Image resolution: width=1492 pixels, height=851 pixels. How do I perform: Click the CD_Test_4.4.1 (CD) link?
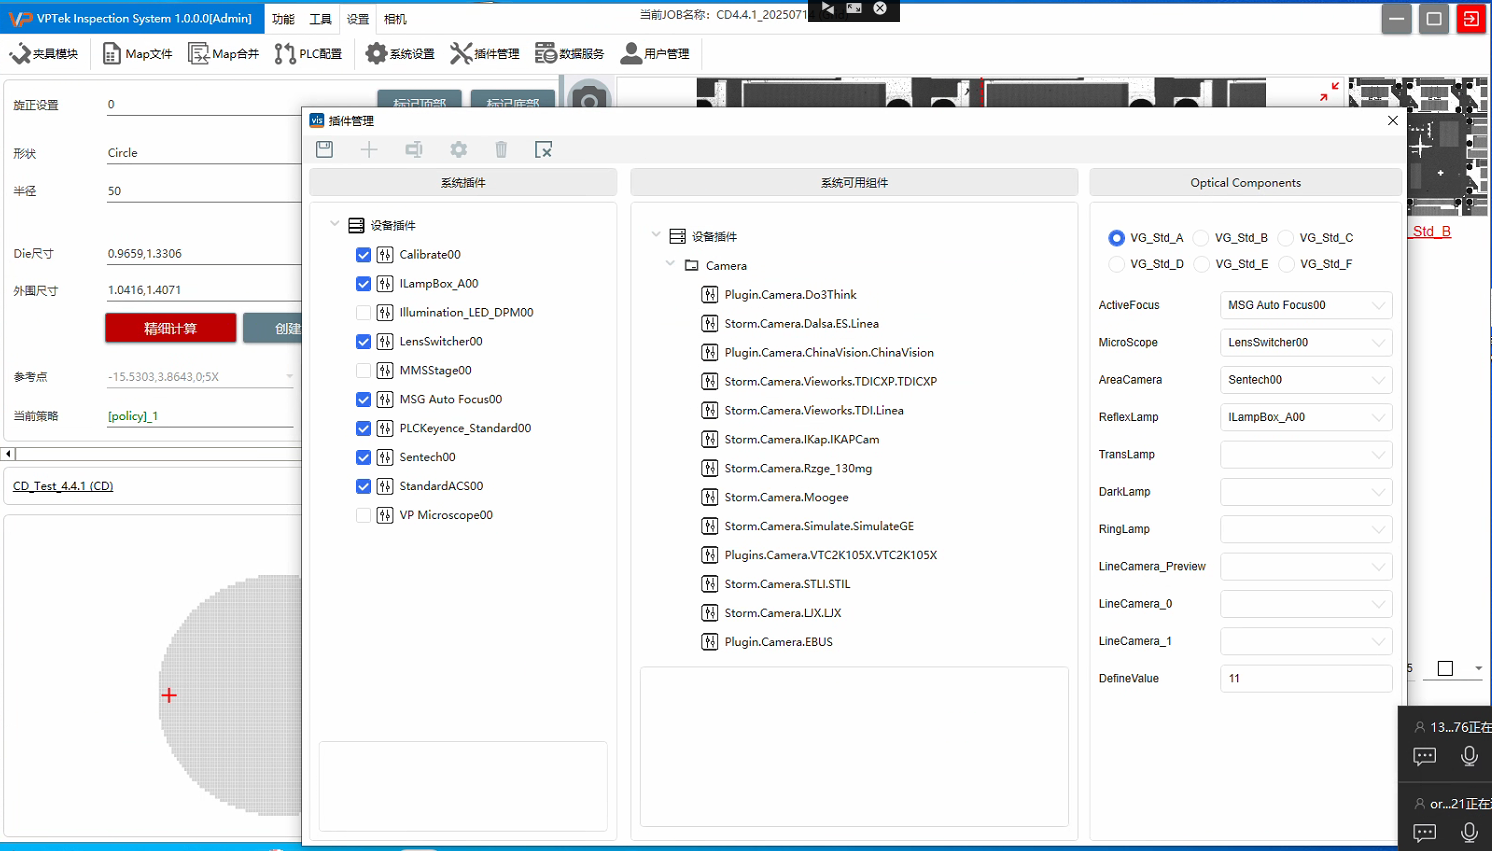coord(63,486)
